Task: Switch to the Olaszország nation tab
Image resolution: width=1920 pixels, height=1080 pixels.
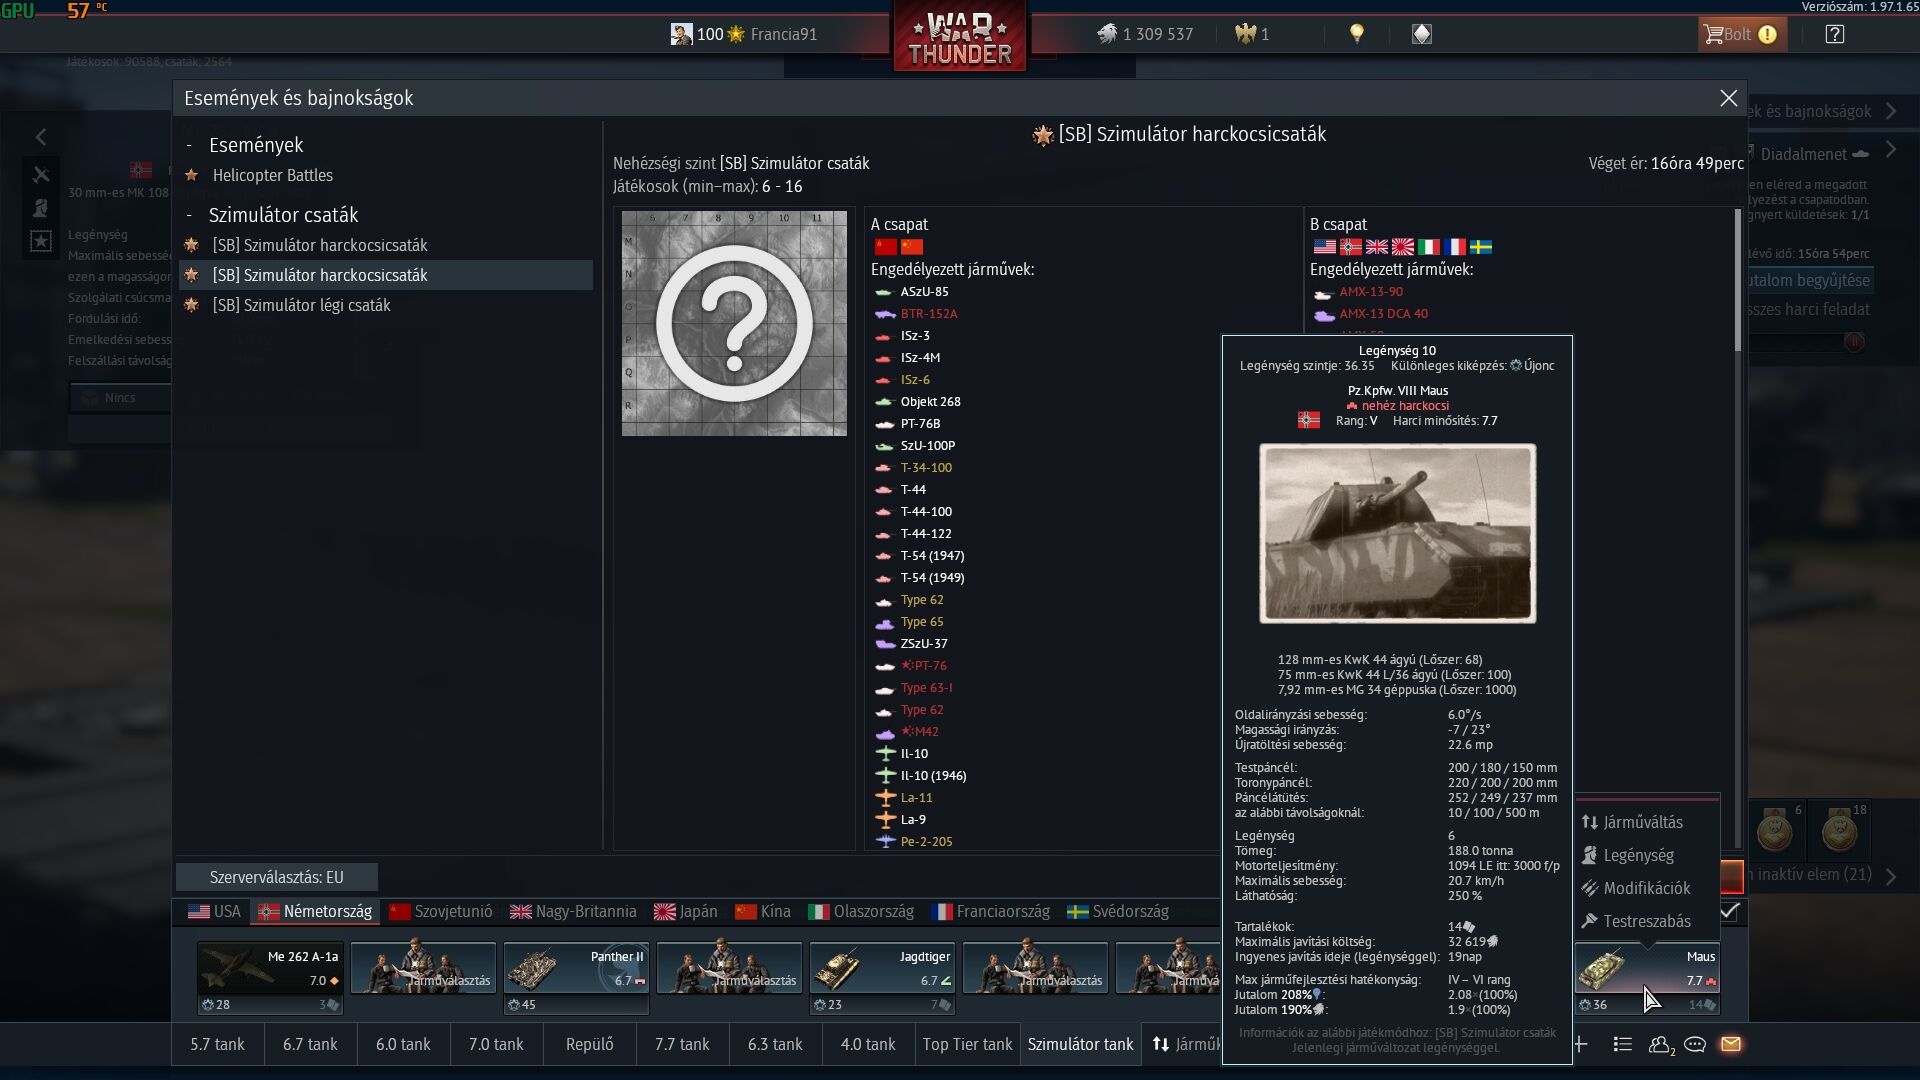Action: tap(861, 911)
